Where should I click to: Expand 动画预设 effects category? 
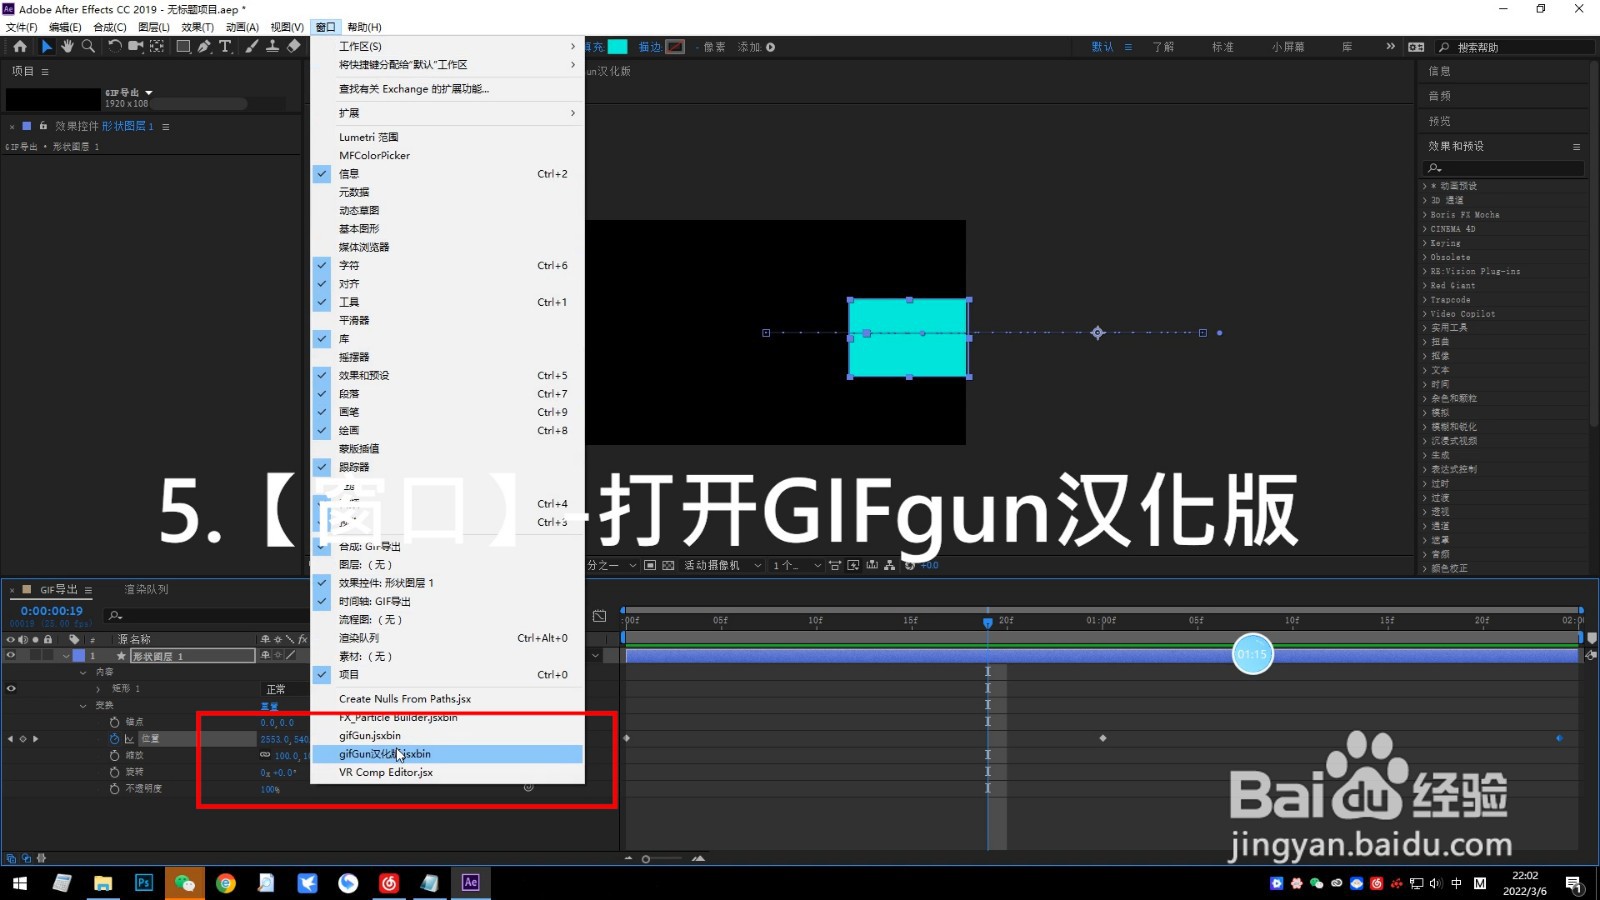[x=1425, y=186]
